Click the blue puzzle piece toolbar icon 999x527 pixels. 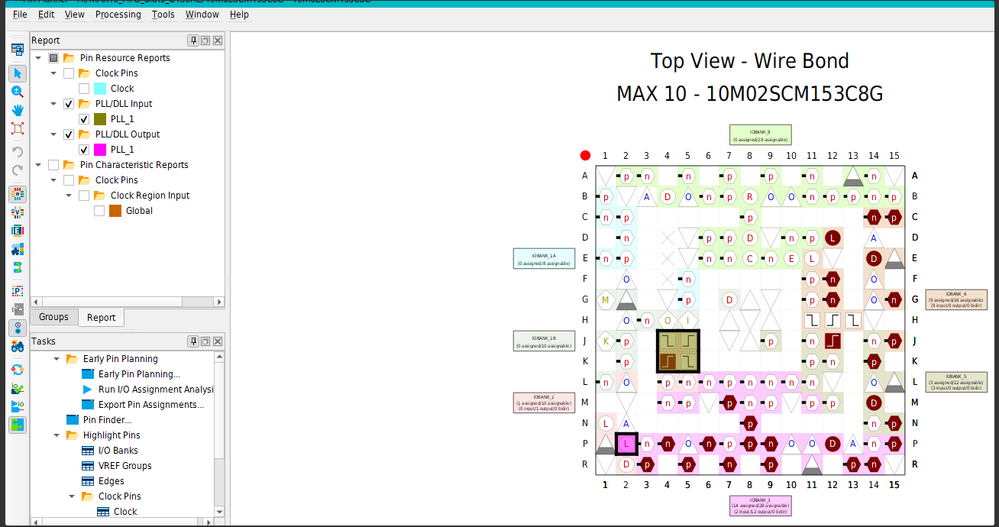(17, 249)
